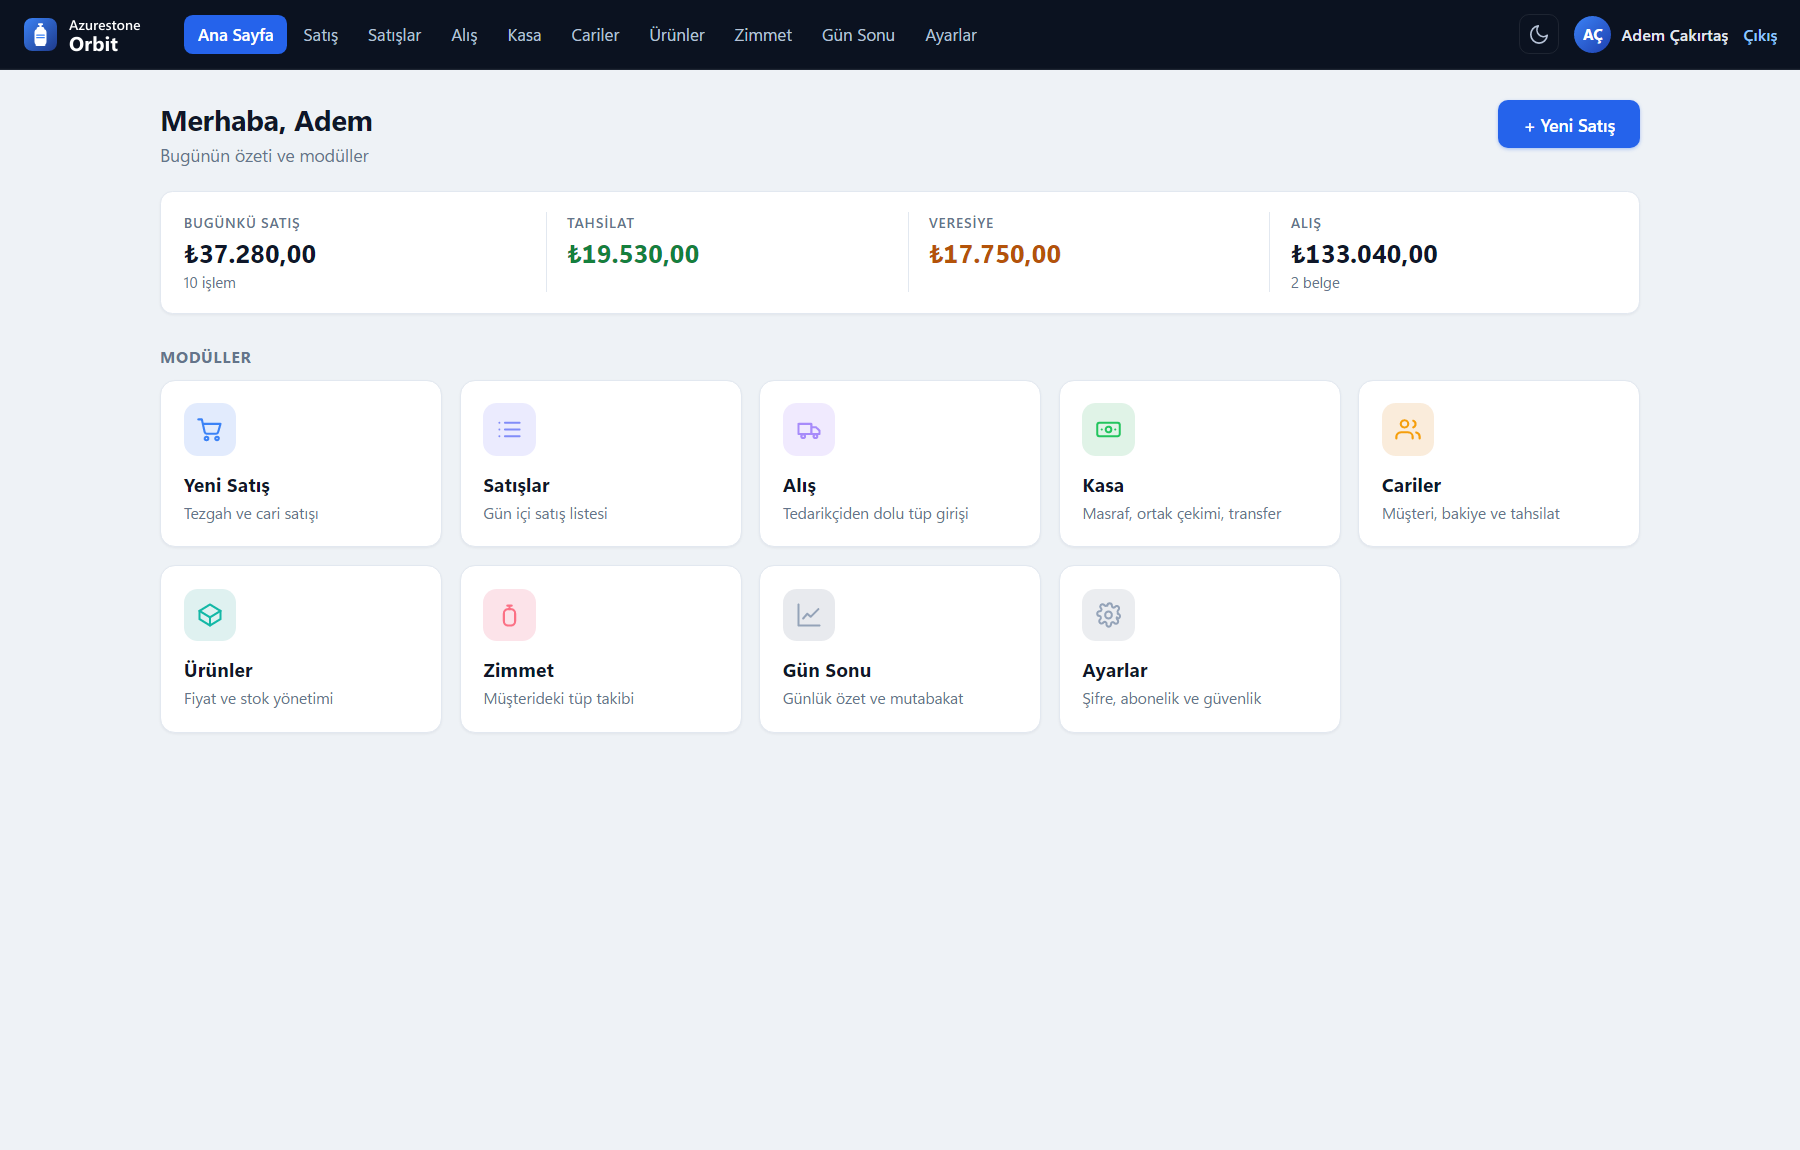
Task: Open the Gün Sonu module card title
Action: pyautogui.click(x=827, y=670)
